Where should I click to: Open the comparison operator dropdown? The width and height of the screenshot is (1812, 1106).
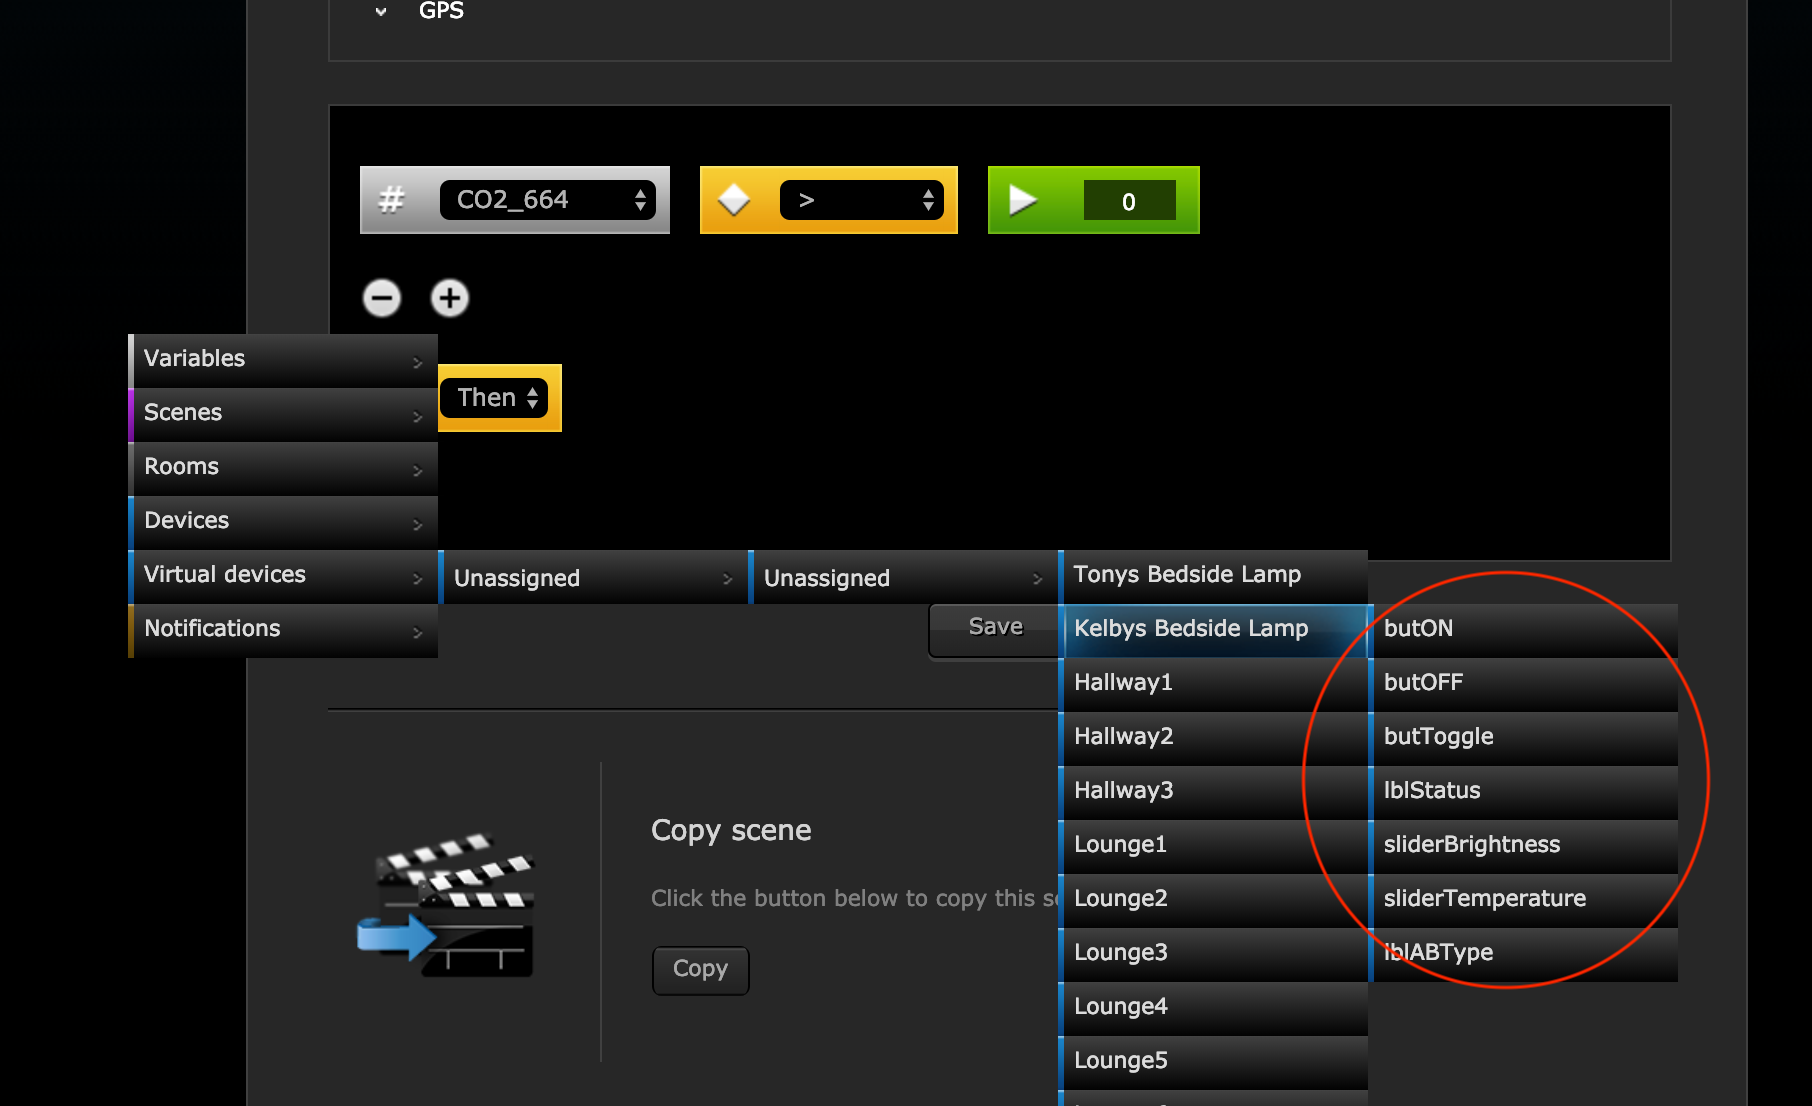861,200
